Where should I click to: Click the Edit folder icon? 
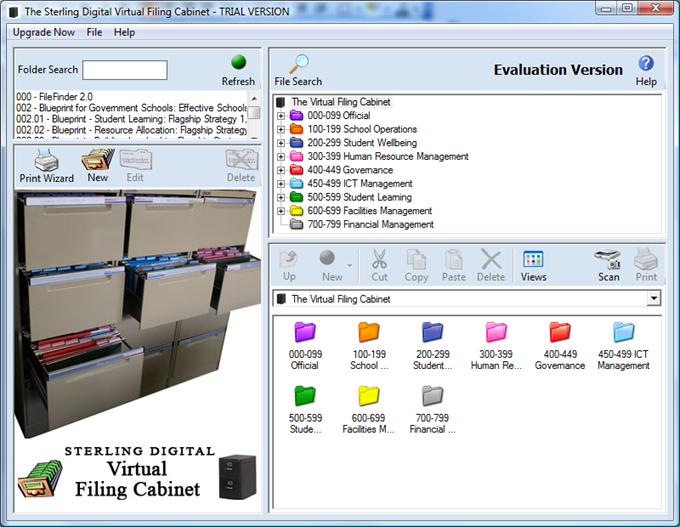[135, 160]
